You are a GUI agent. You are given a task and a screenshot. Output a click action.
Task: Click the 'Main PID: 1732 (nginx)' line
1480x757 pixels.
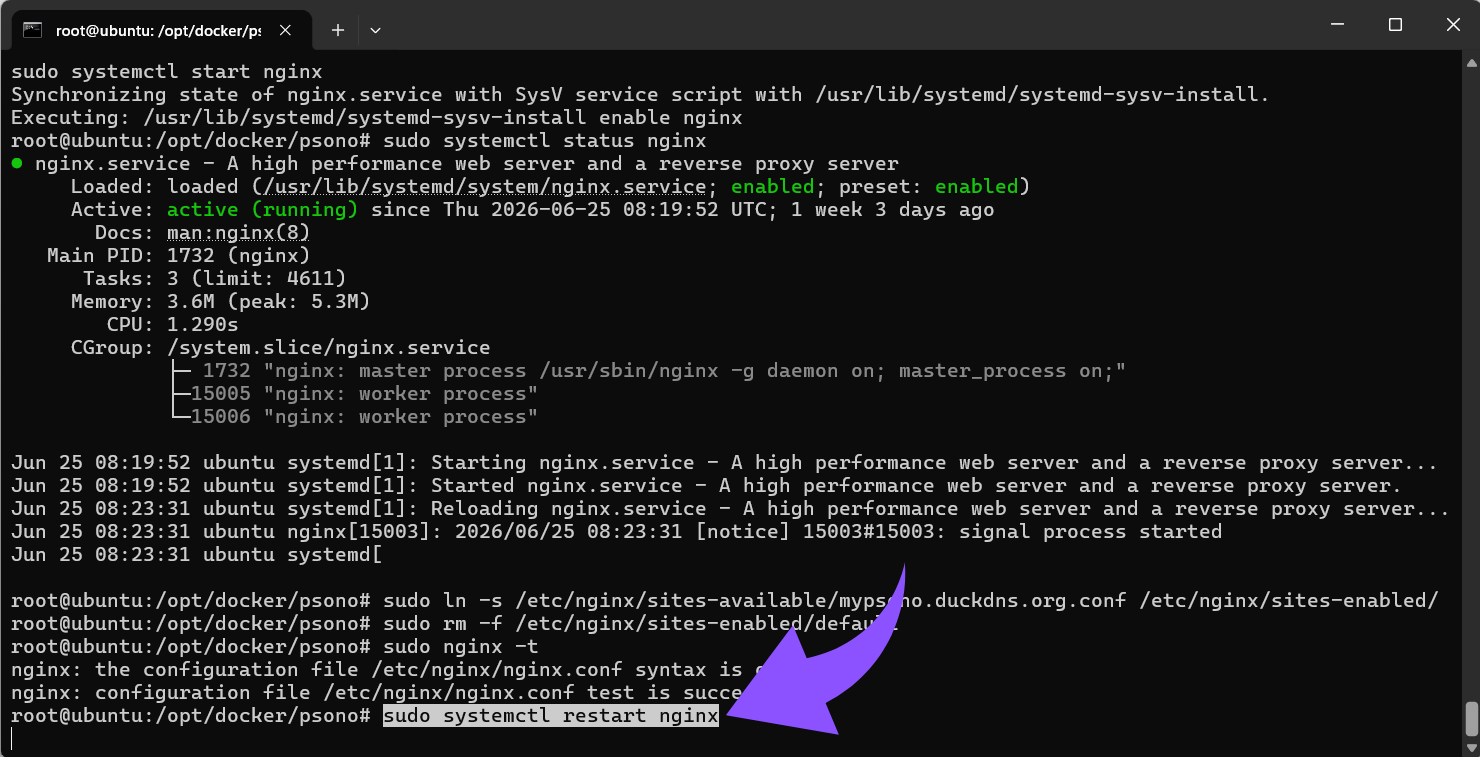(179, 256)
